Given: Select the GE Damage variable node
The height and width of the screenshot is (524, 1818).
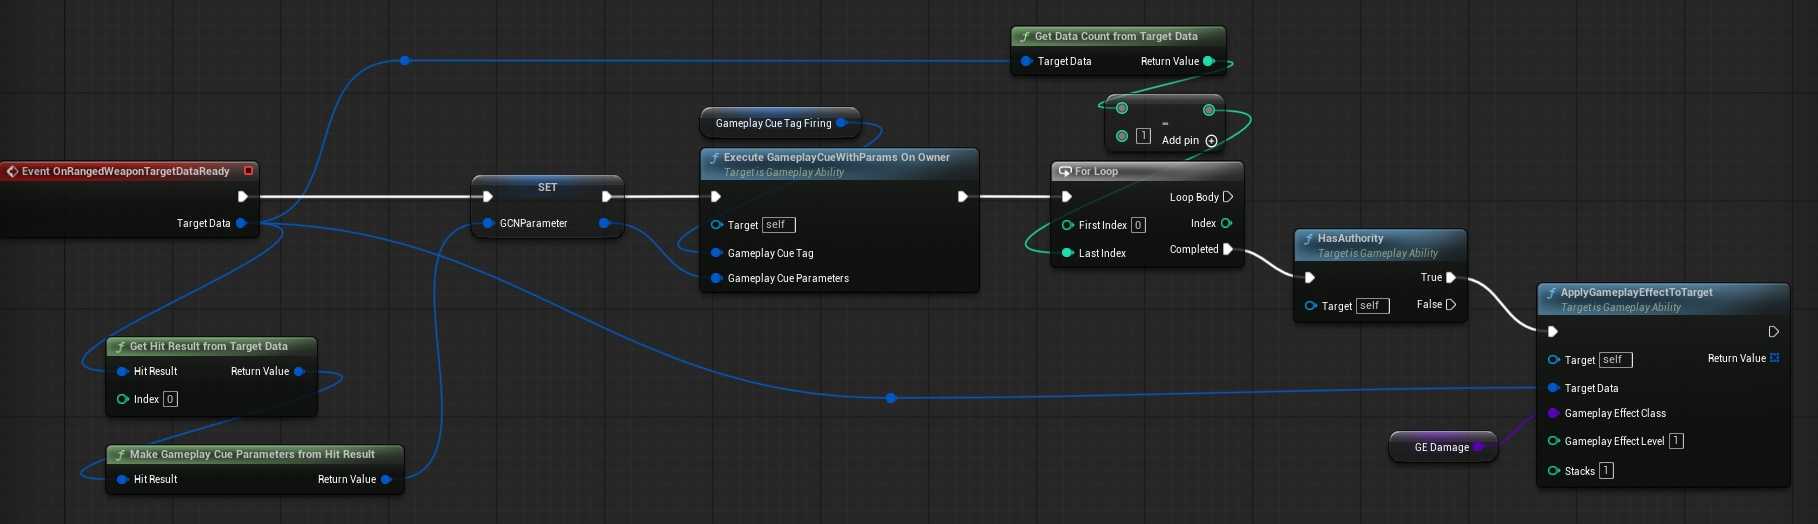Looking at the screenshot, I should (1440, 447).
